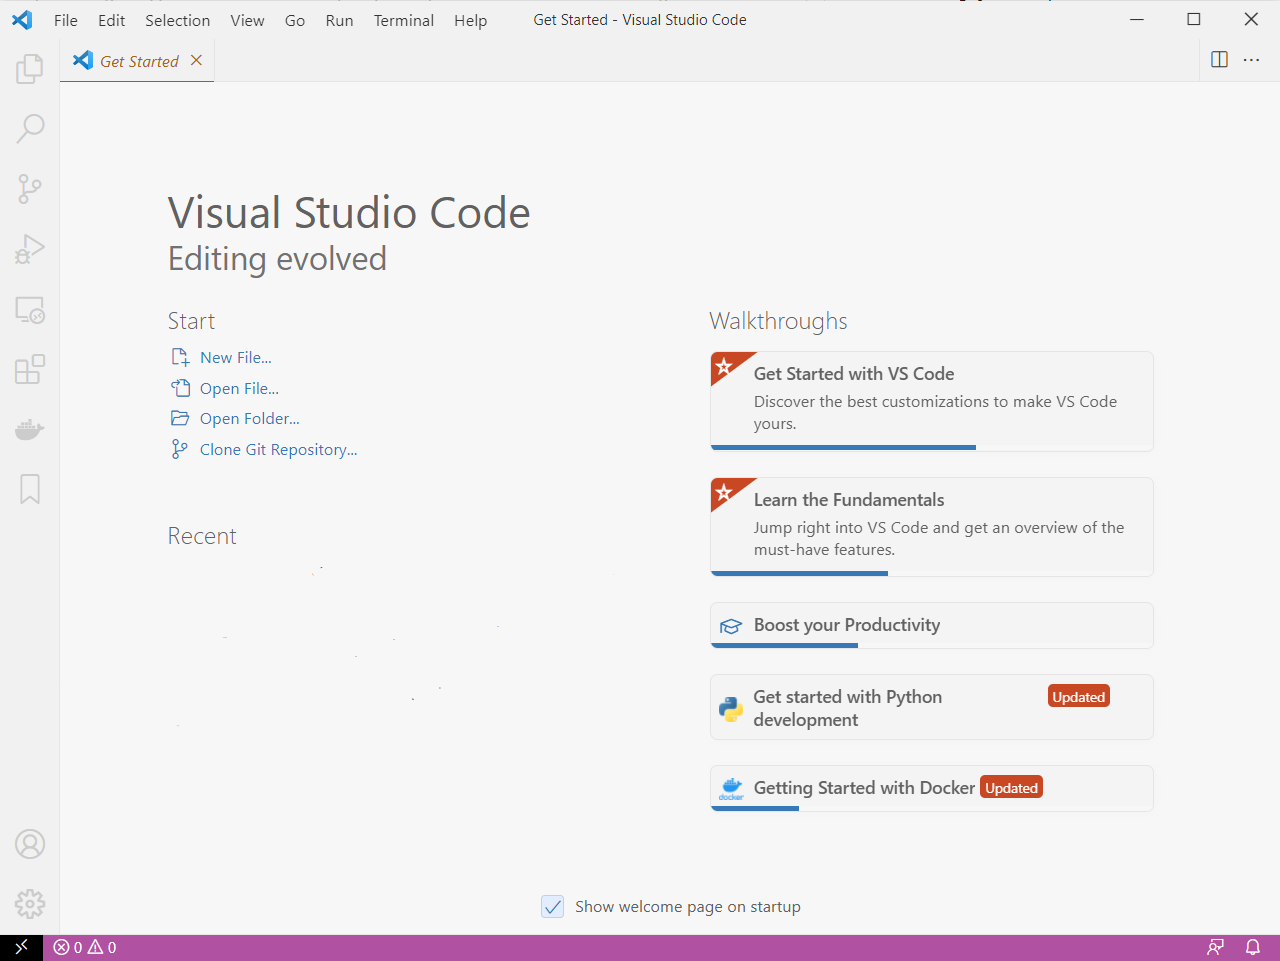Uncheck Show welcome page on startup
The image size is (1280, 961).
pyautogui.click(x=553, y=907)
